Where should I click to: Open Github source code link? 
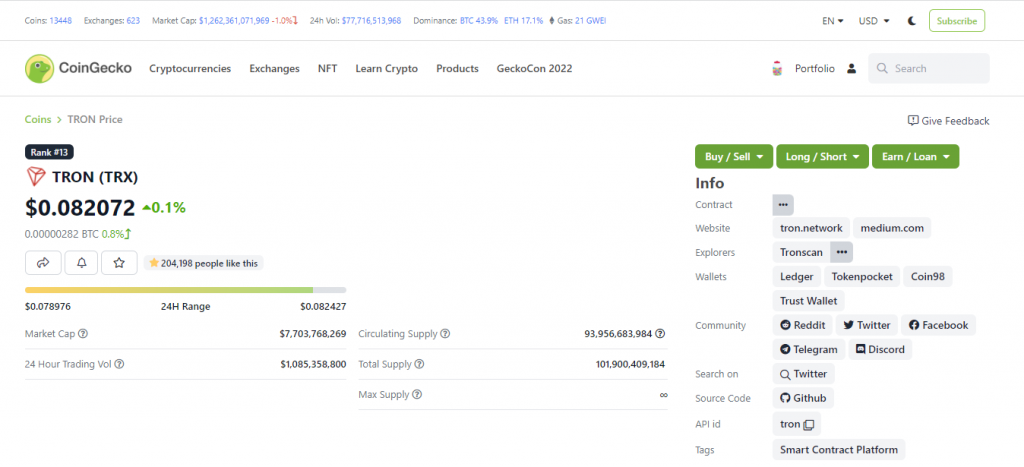(803, 398)
